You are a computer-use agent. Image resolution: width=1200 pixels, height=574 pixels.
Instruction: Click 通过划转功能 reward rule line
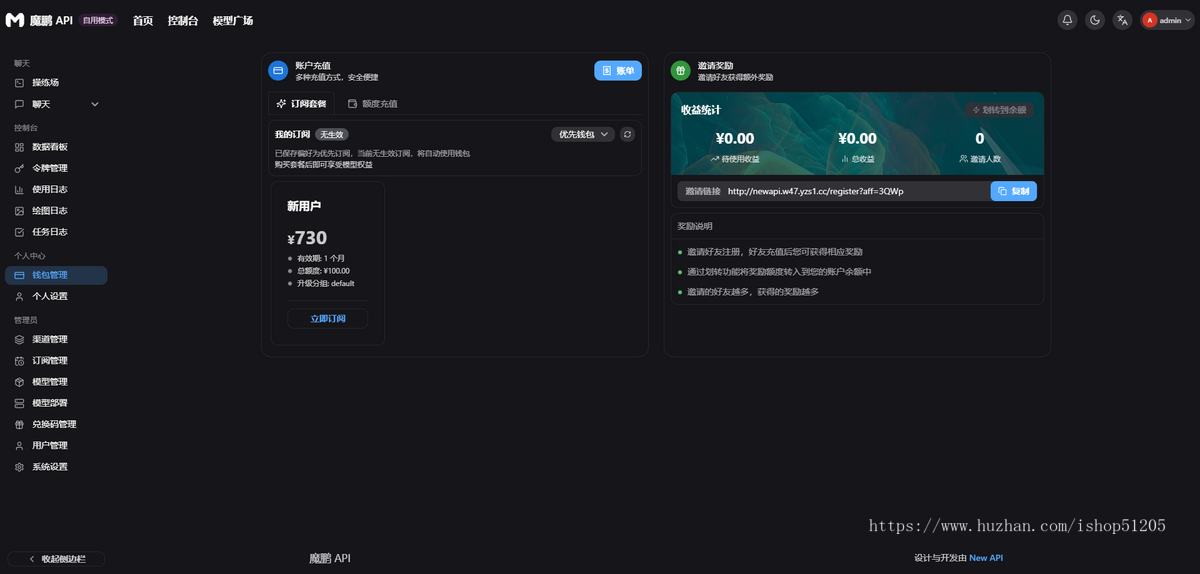click(x=779, y=272)
